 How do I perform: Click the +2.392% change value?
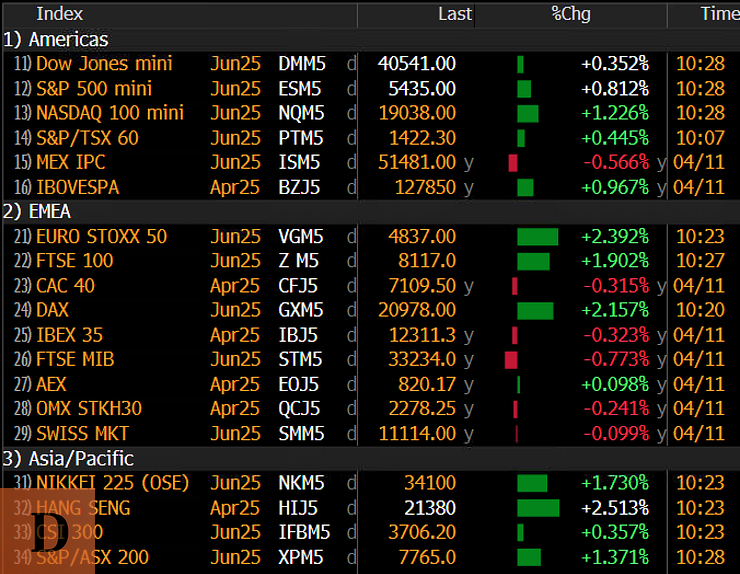[x=615, y=236]
